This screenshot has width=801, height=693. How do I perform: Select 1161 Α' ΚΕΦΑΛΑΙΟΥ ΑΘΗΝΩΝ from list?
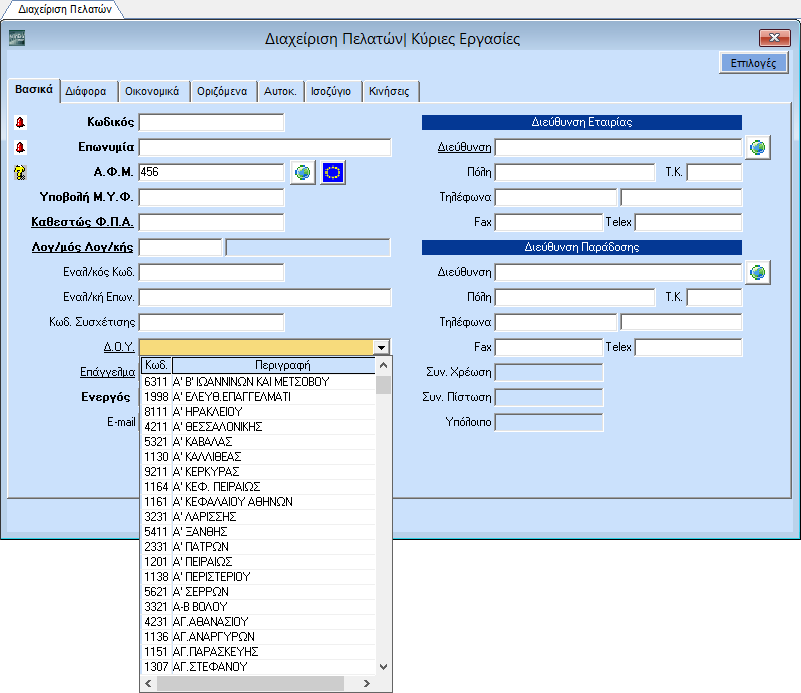click(x=258, y=501)
